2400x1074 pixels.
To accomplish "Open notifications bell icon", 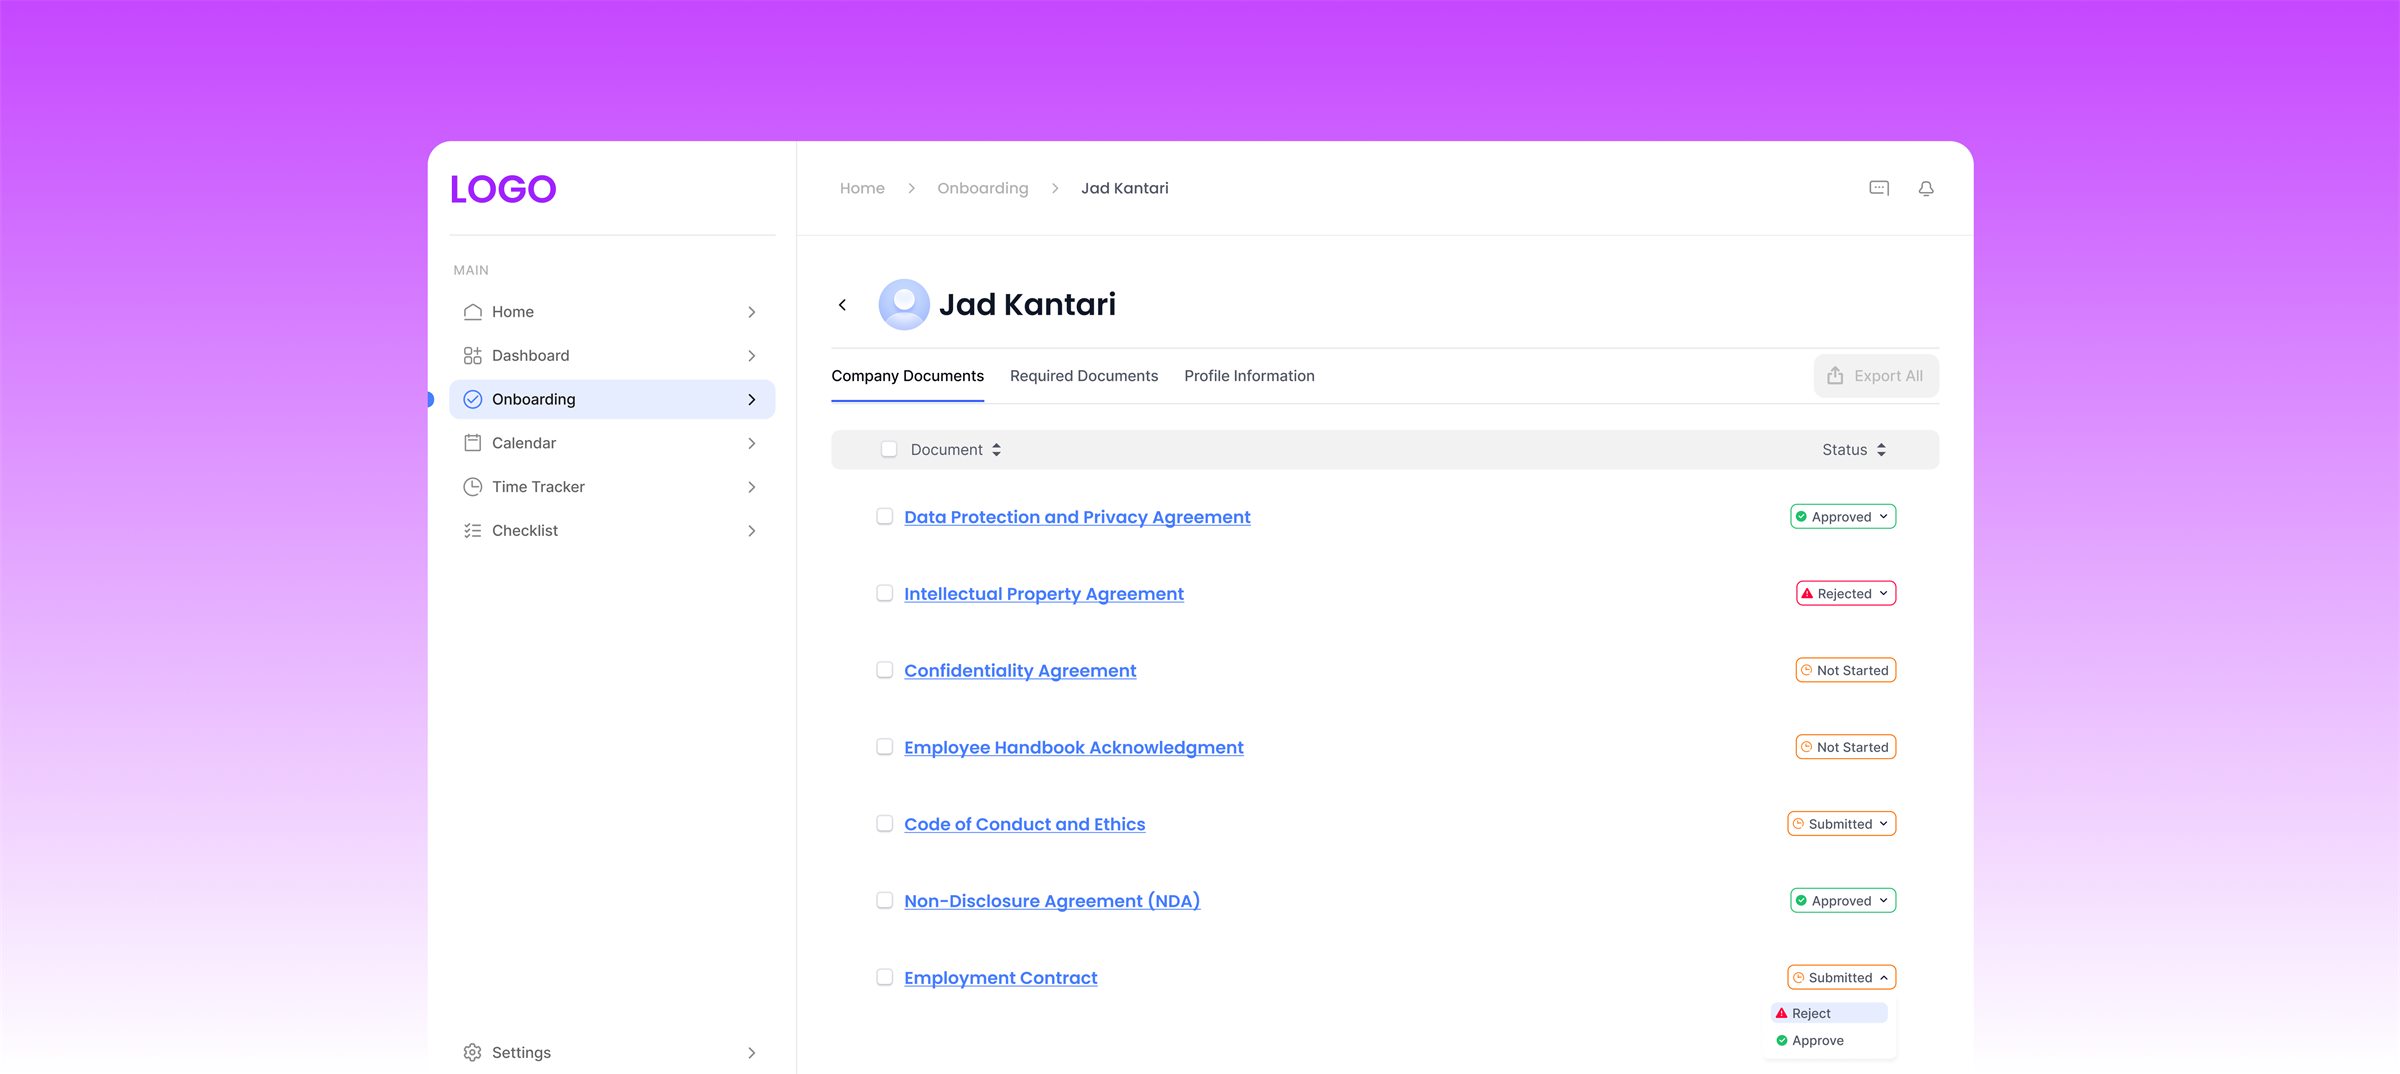I will point(1926,188).
